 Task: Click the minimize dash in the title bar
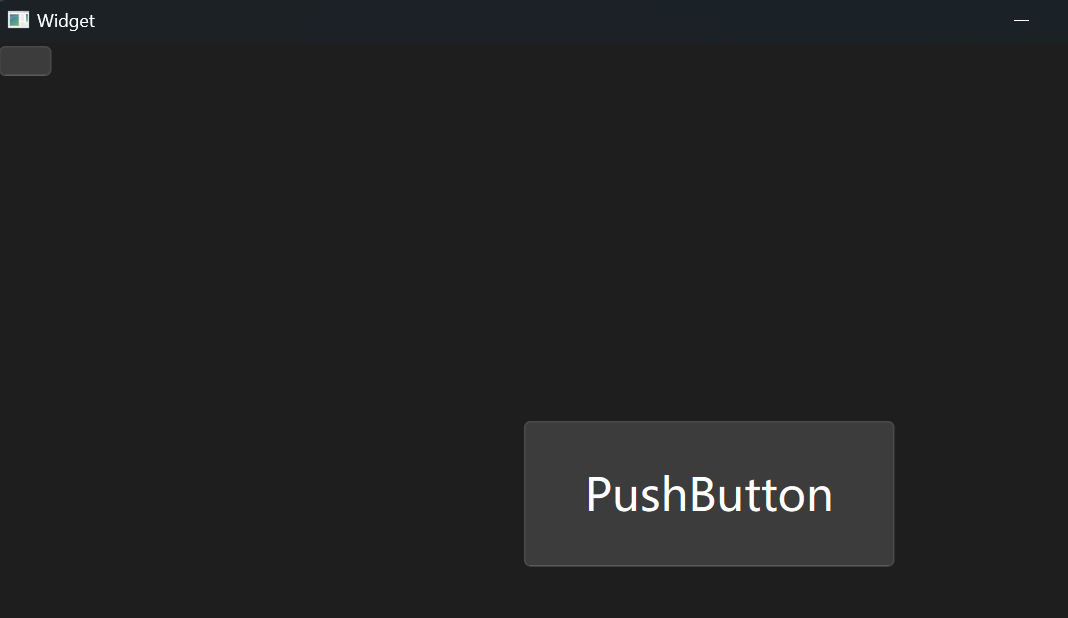click(1021, 20)
